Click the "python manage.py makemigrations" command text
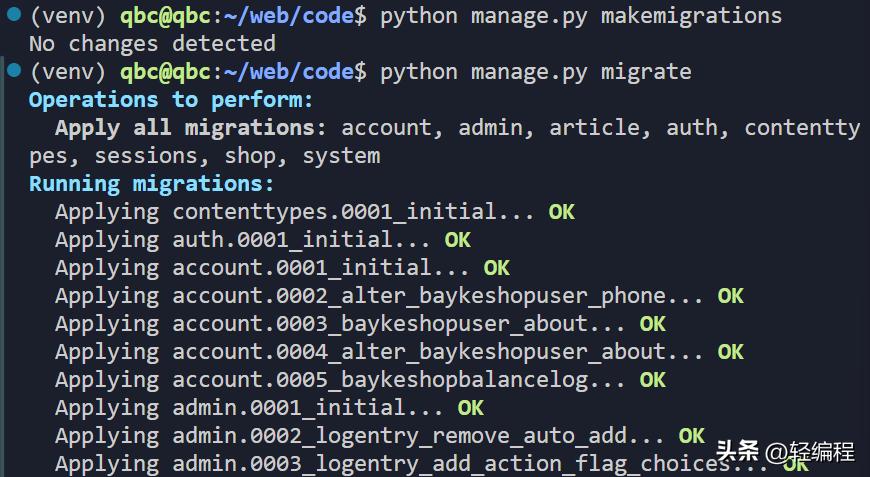 [581, 16]
